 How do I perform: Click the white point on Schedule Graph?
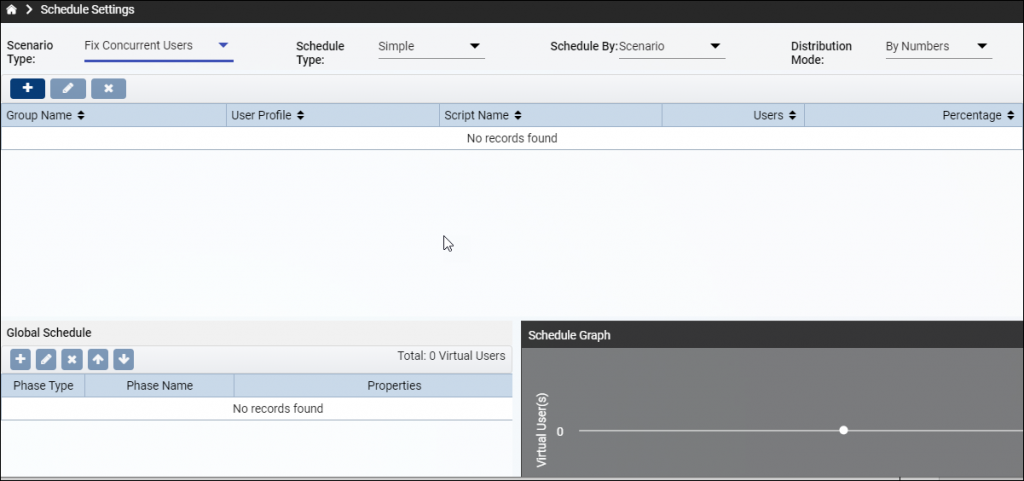click(x=844, y=430)
